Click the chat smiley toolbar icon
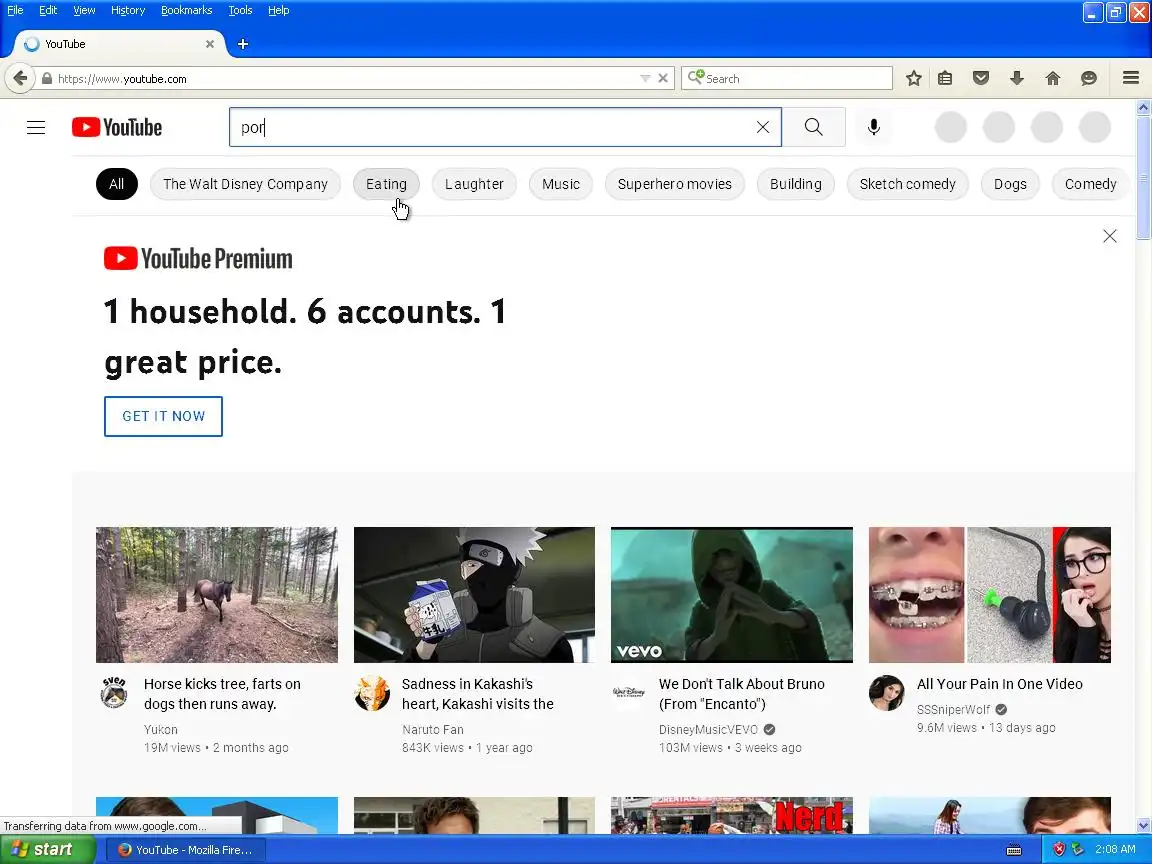 coord(1089,78)
